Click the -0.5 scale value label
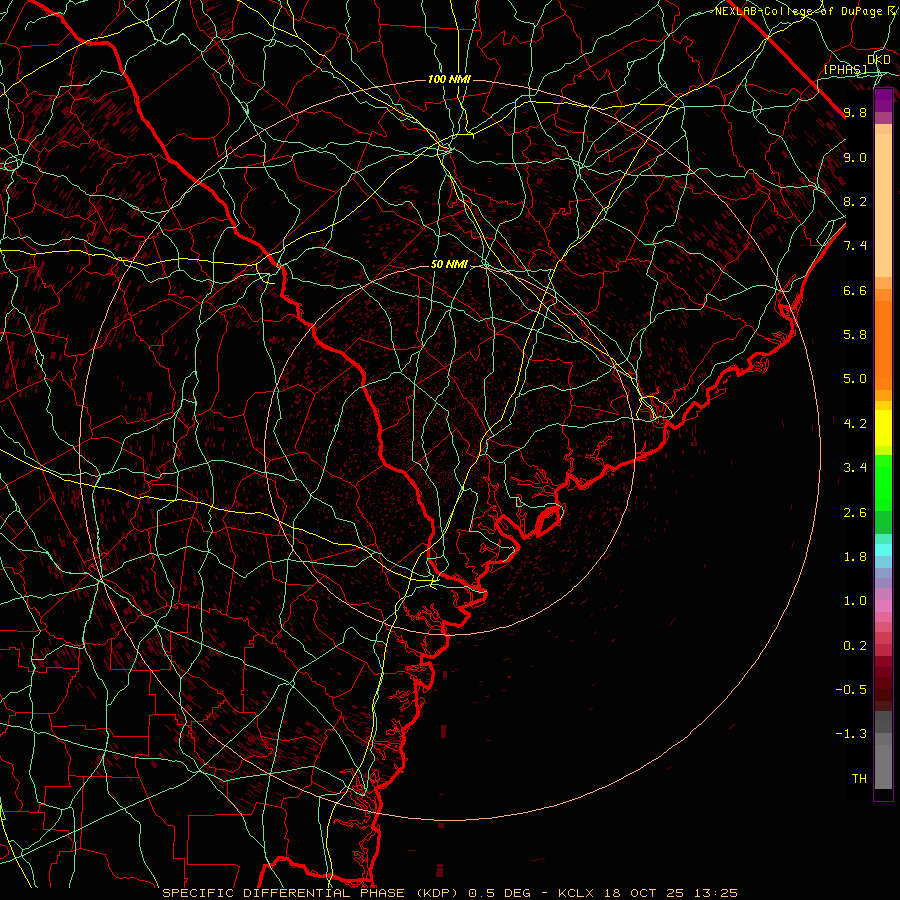 pyautogui.click(x=851, y=690)
